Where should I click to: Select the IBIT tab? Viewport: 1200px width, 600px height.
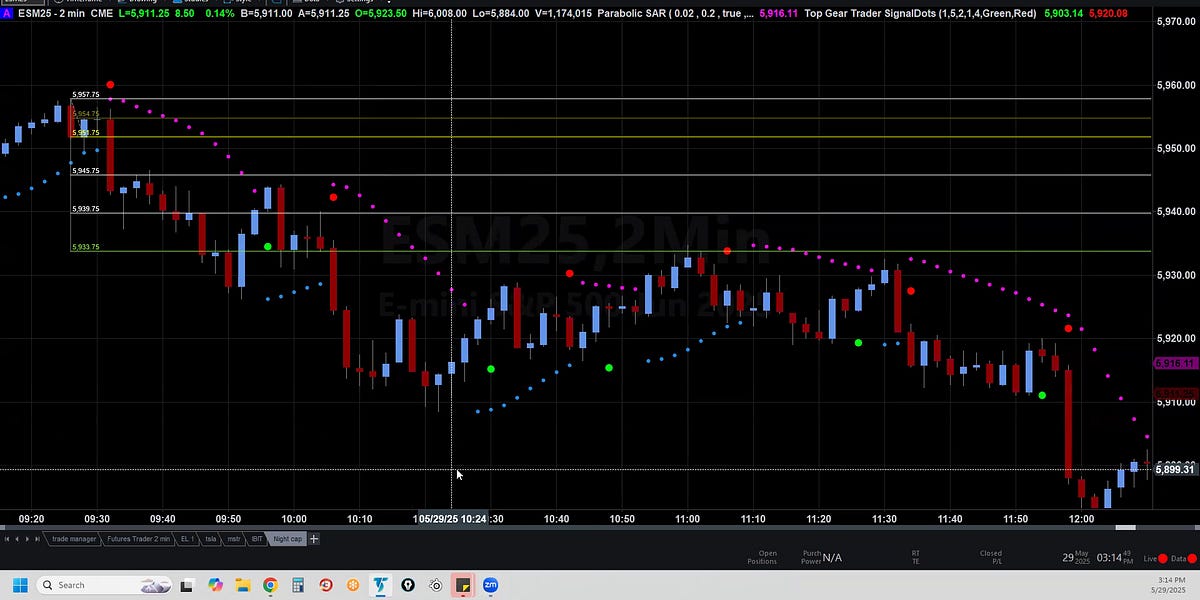coord(257,539)
